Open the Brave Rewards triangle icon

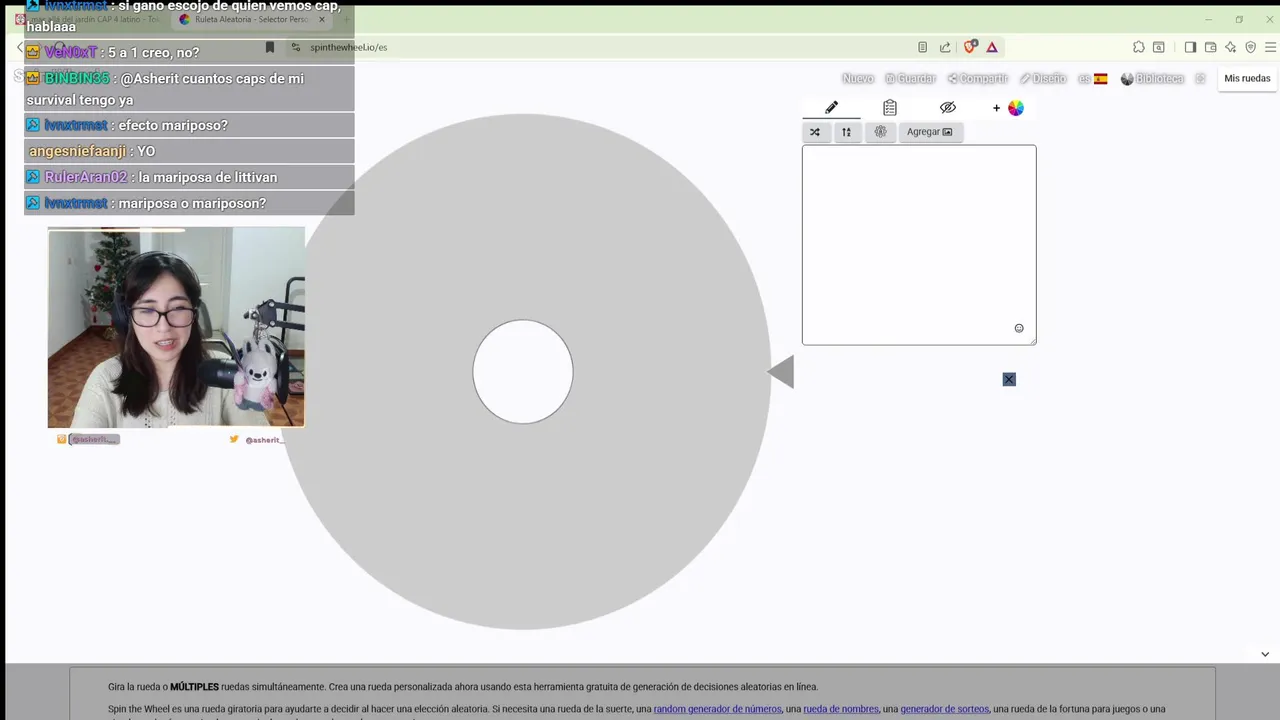coord(992,47)
